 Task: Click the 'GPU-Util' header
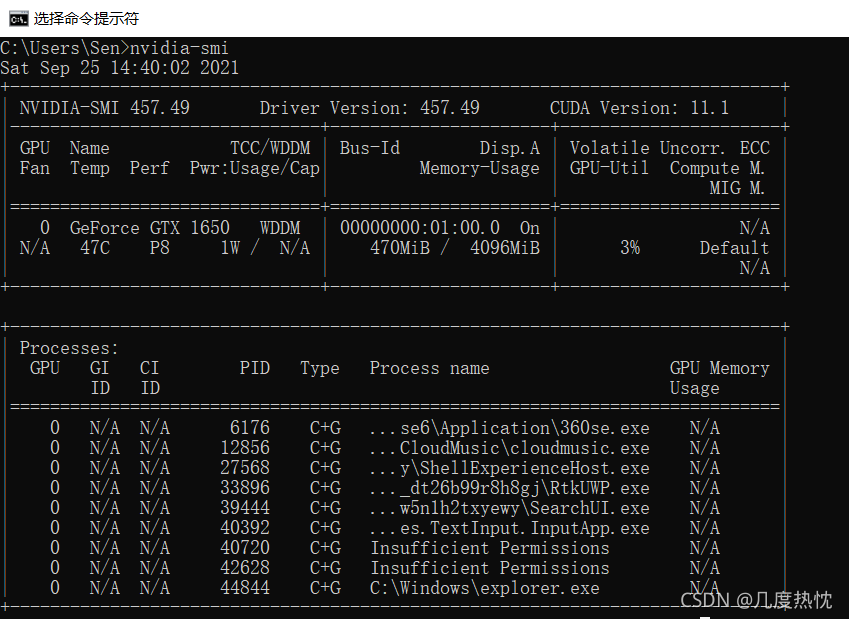[609, 168]
